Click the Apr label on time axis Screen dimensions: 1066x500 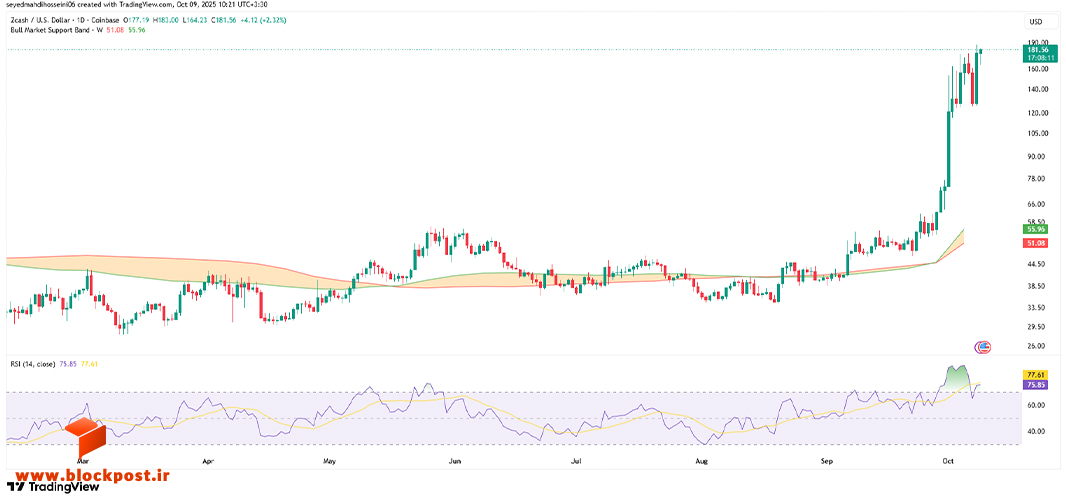tap(209, 461)
